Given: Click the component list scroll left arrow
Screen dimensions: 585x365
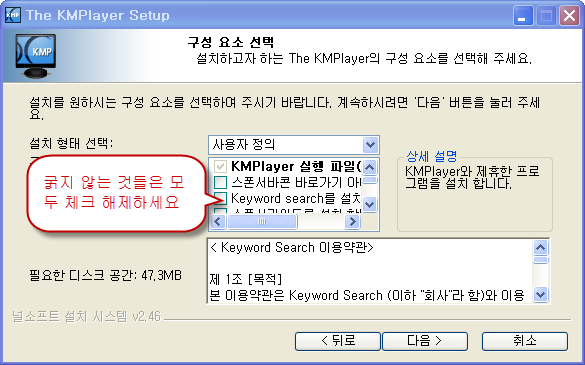Looking at the screenshot, I should (x=218, y=222).
